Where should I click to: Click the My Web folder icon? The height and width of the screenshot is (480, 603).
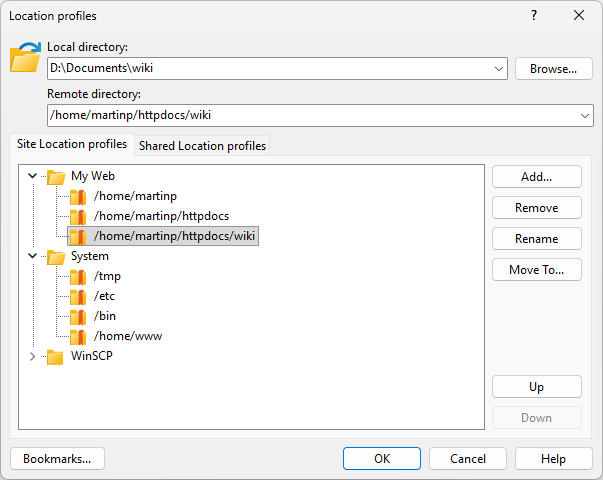(56, 177)
